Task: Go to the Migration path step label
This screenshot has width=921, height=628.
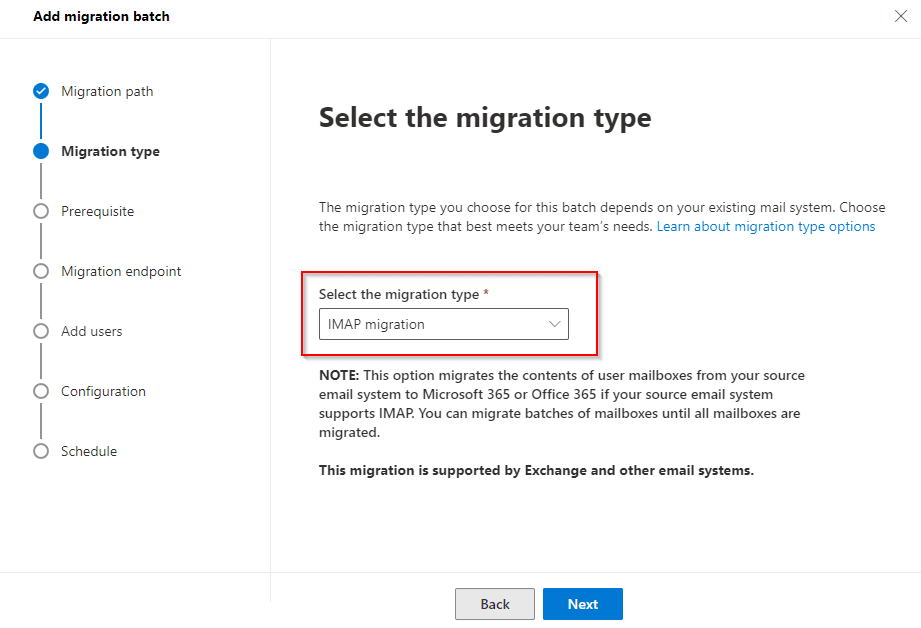Action: click(107, 91)
